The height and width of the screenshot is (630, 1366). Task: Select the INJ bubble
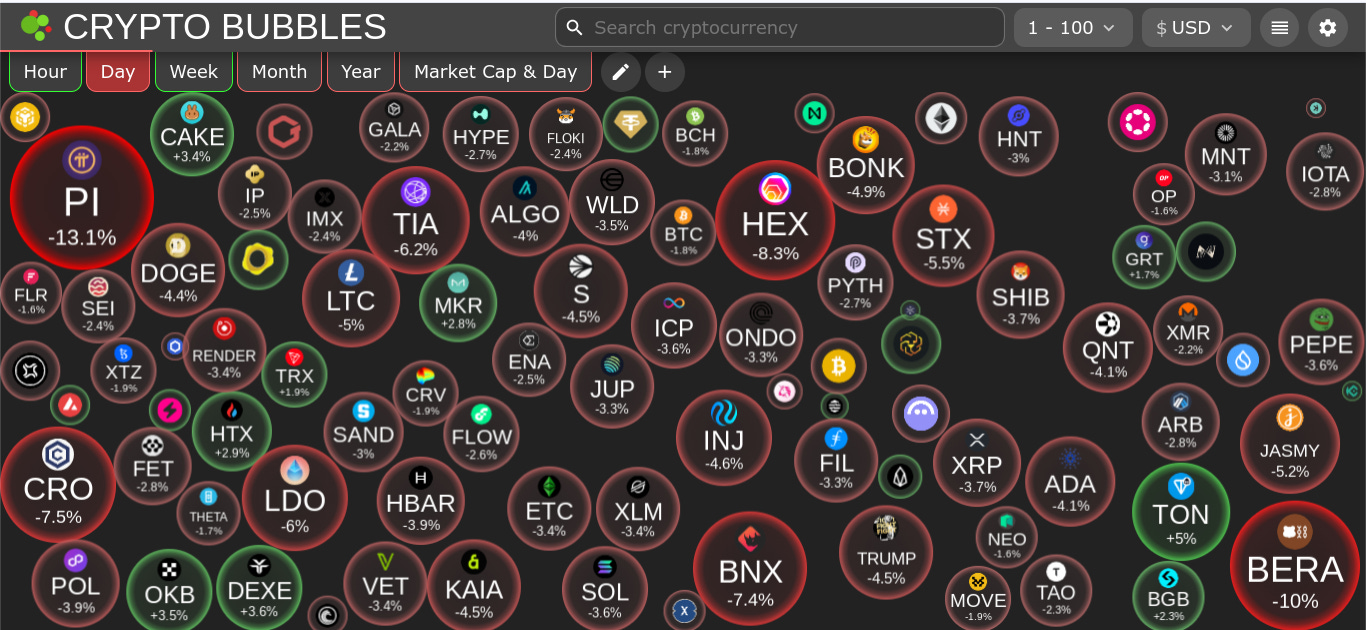coord(724,437)
